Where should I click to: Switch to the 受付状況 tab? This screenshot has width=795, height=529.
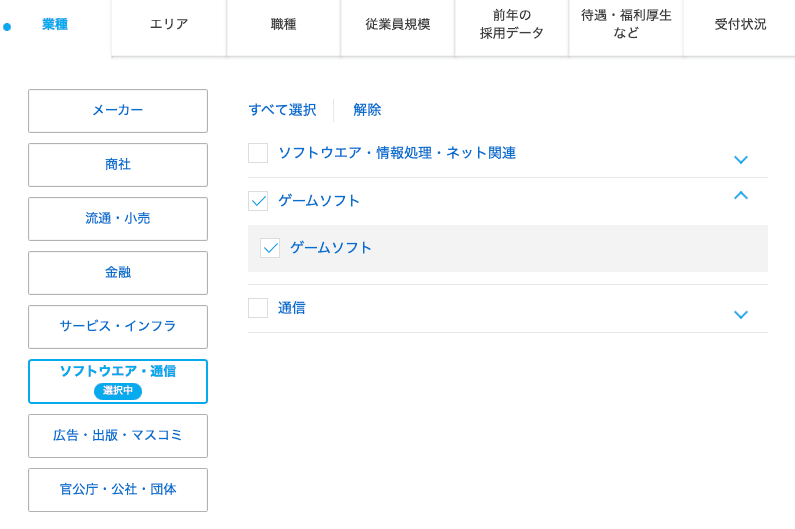(x=740, y=25)
